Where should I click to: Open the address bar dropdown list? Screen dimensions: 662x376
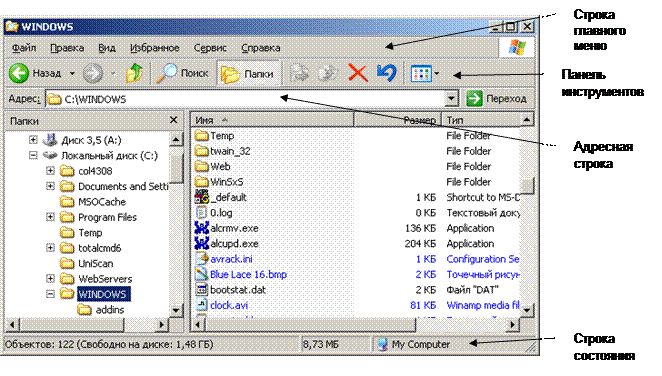(x=451, y=99)
